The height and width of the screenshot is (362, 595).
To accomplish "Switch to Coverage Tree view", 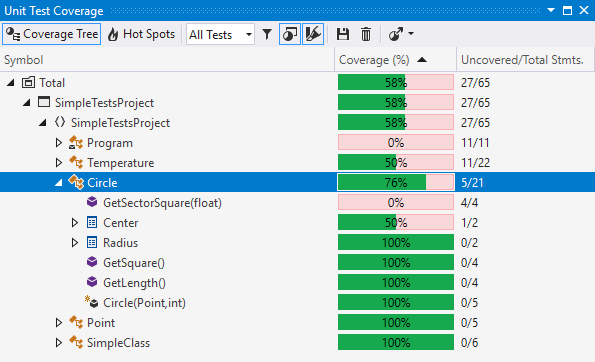I will click(52, 34).
